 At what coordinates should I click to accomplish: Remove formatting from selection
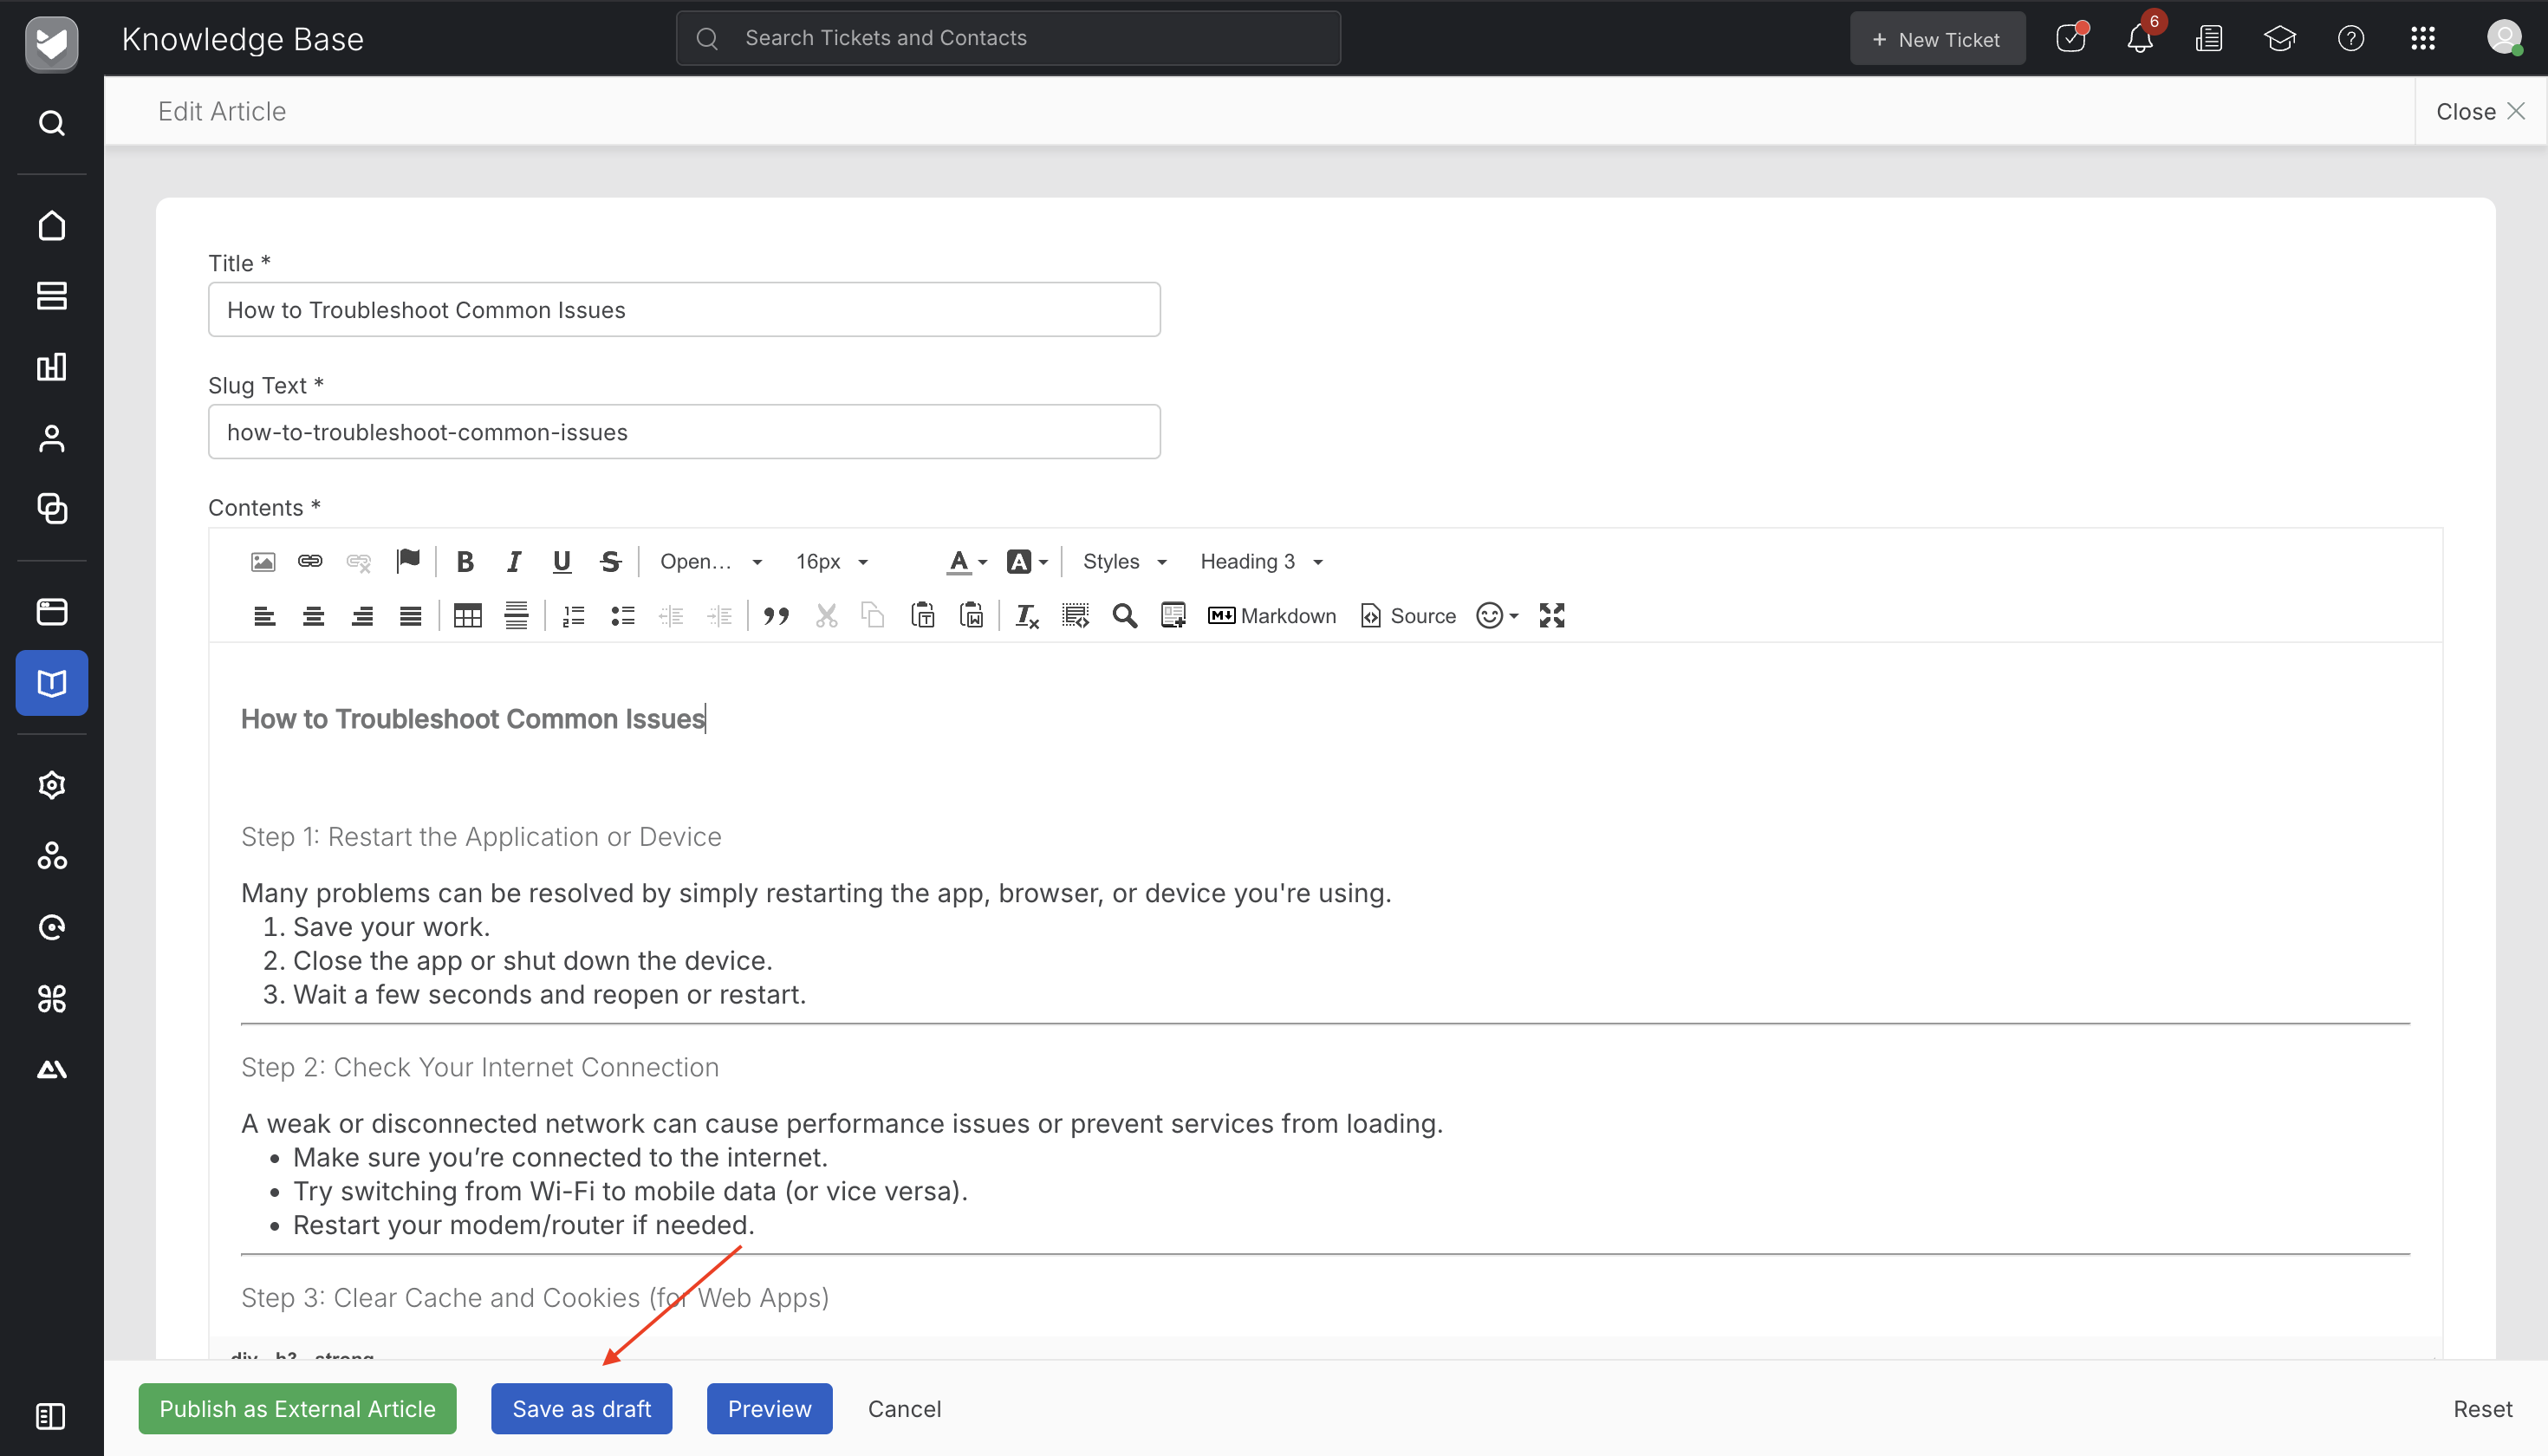click(1027, 616)
